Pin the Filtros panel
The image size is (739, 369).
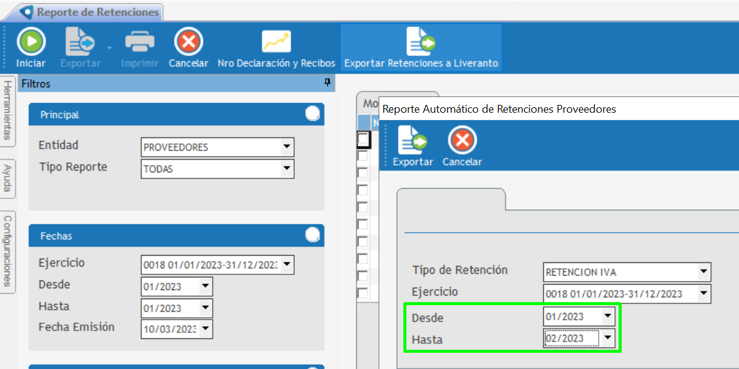tap(327, 83)
